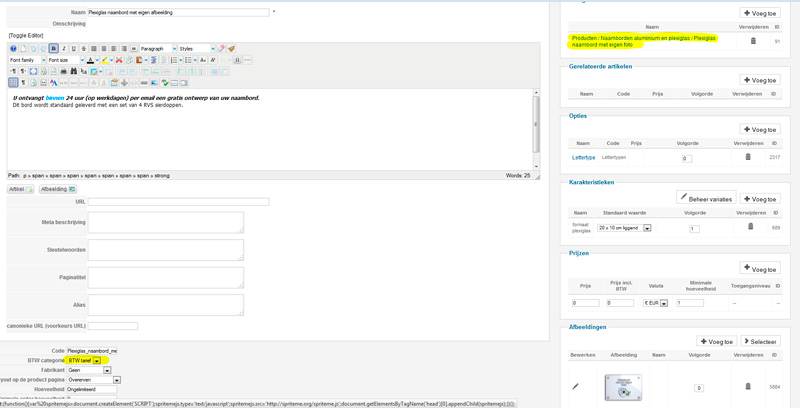Open the Font family dropdown
This screenshot has width=800, height=408.
coord(28,60)
